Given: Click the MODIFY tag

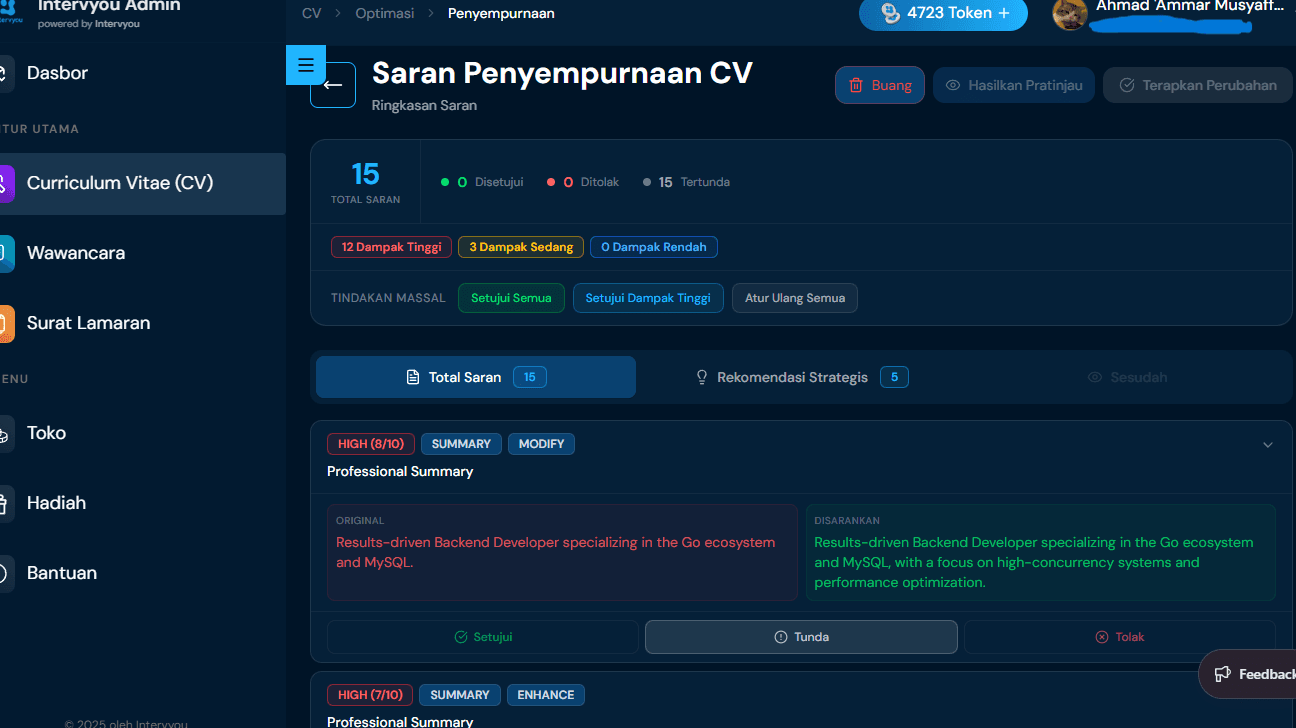Looking at the screenshot, I should pyautogui.click(x=541, y=444).
